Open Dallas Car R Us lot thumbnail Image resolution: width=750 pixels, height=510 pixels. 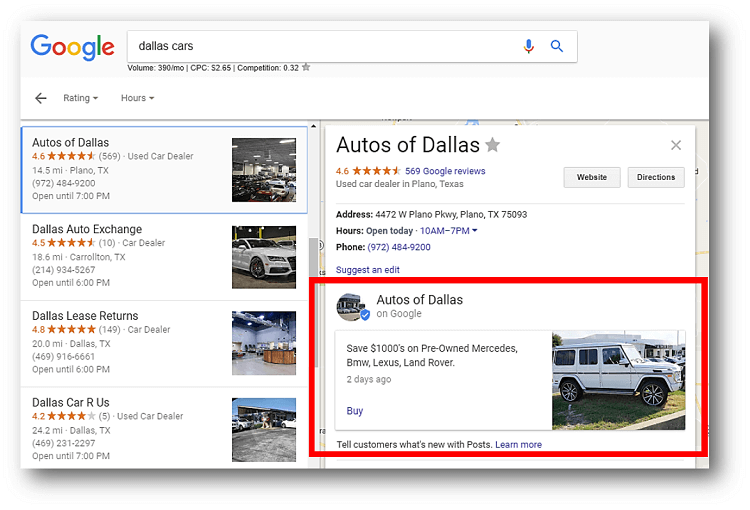pos(264,430)
